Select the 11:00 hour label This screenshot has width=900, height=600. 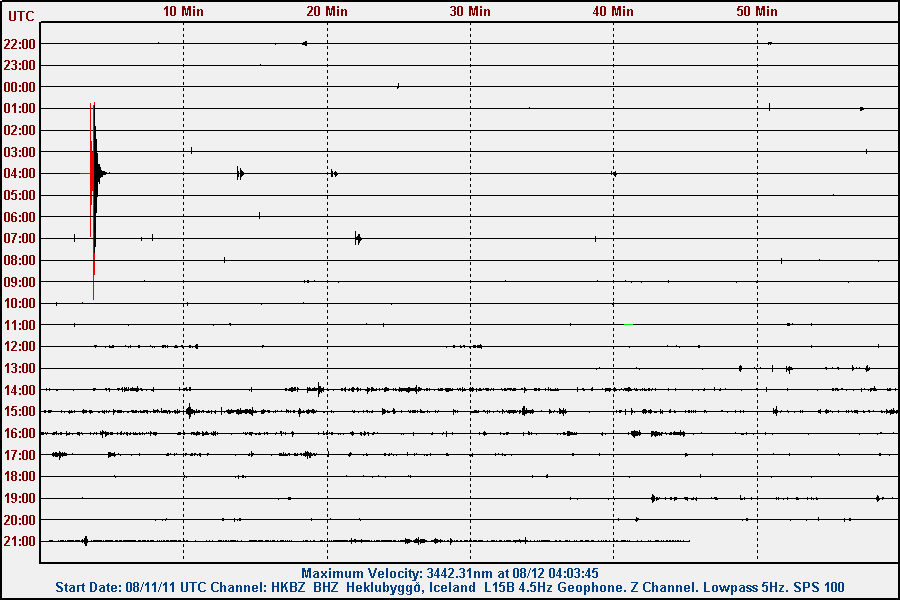pos(20,325)
